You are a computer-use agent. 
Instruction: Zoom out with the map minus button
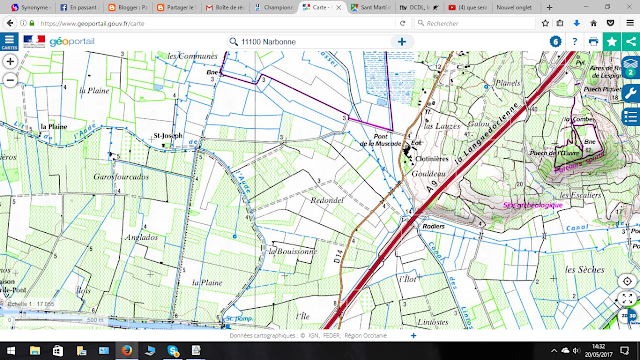[x=10, y=80]
